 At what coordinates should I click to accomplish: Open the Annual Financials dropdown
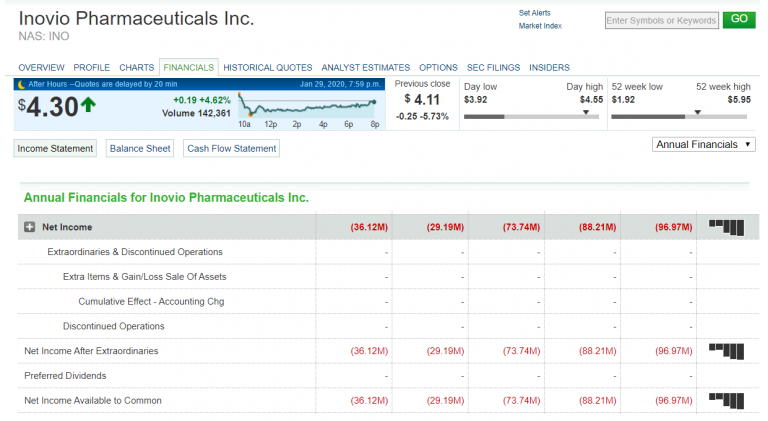point(703,144)
